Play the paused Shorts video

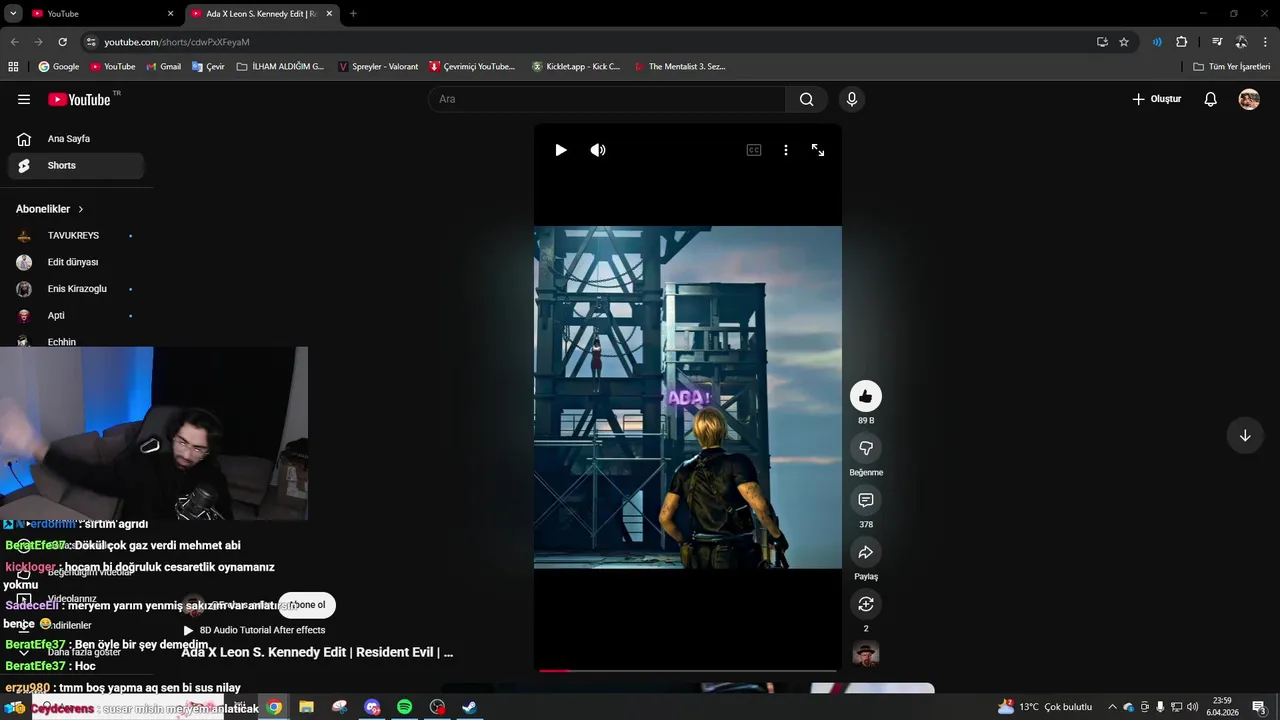(561, 150)
